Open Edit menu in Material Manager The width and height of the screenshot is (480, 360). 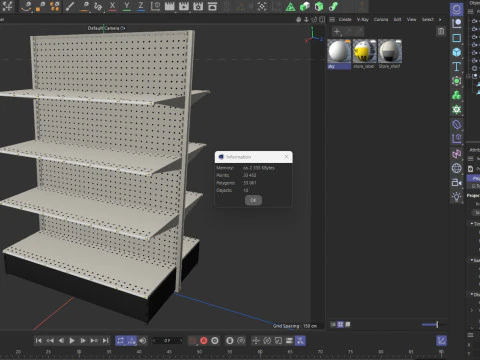397,19
